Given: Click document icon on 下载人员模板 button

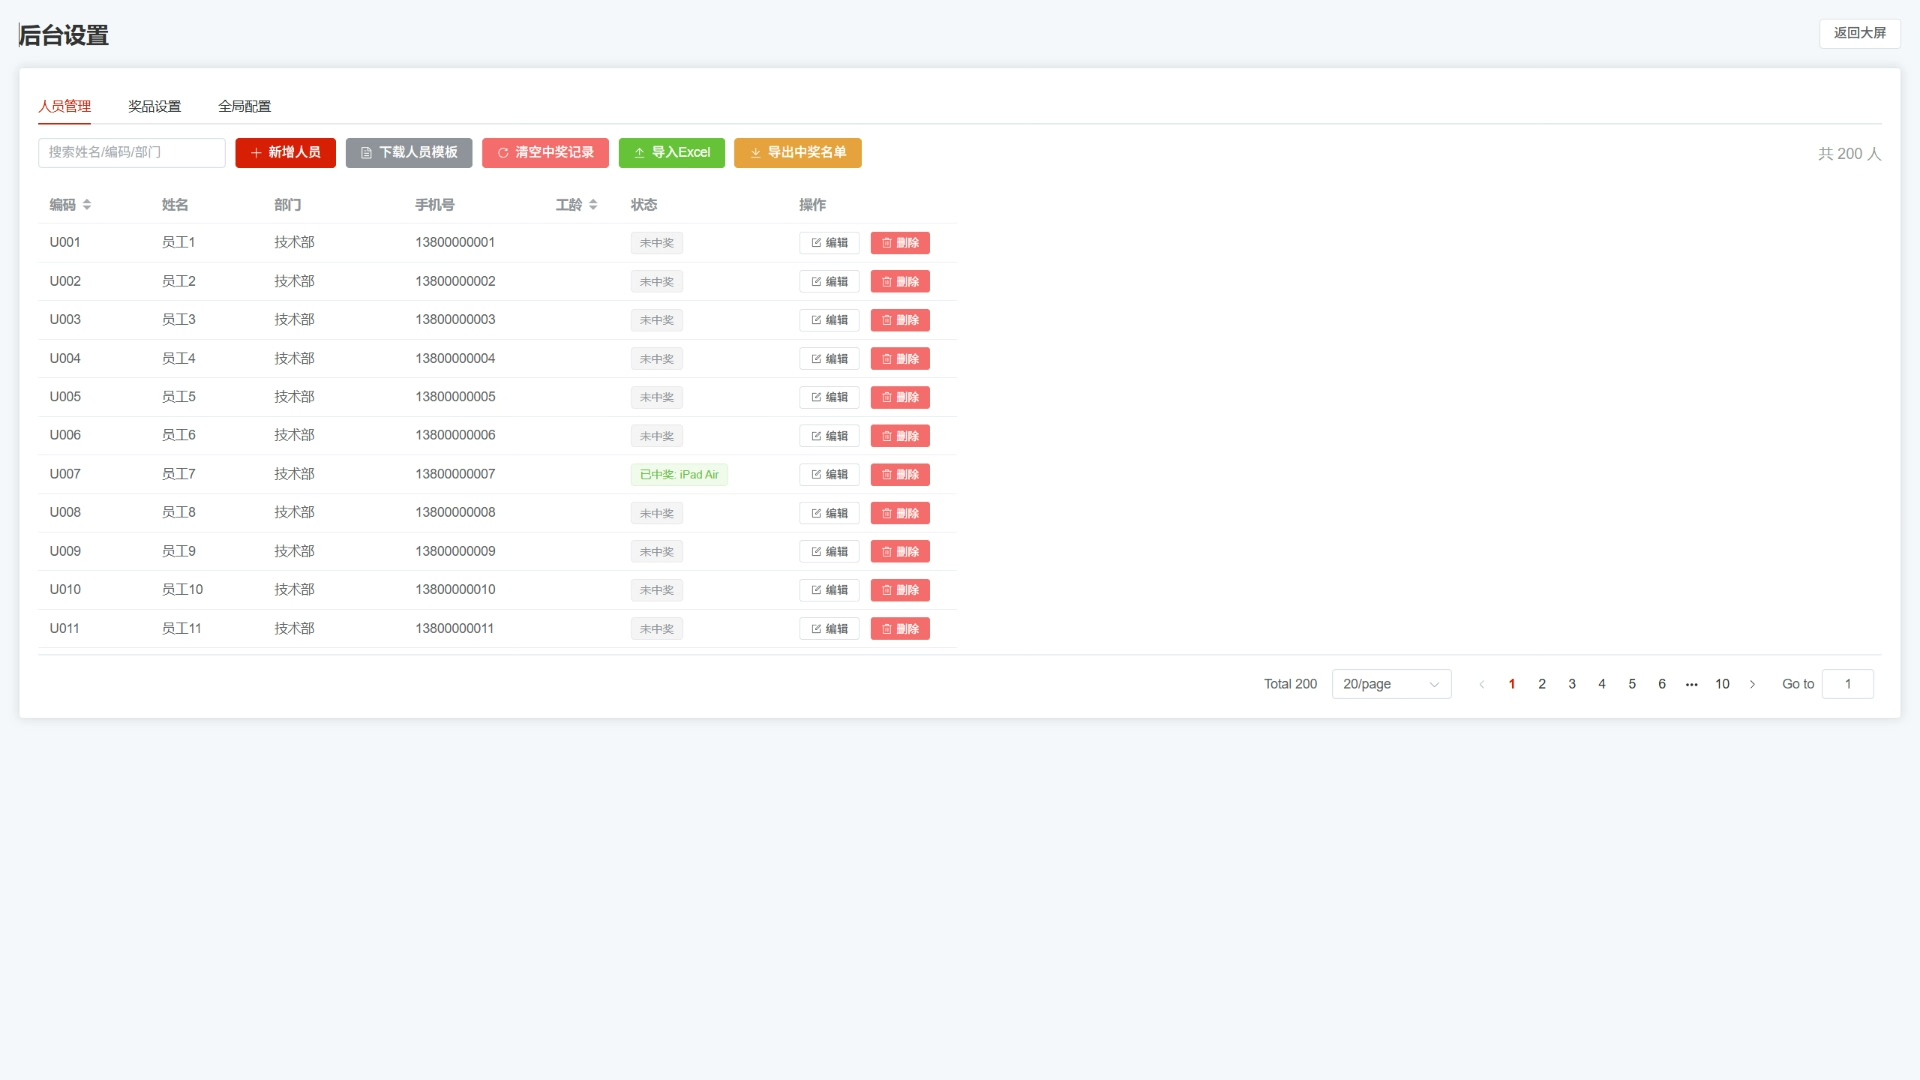Looking at the screenshot, I should (366, 153).
